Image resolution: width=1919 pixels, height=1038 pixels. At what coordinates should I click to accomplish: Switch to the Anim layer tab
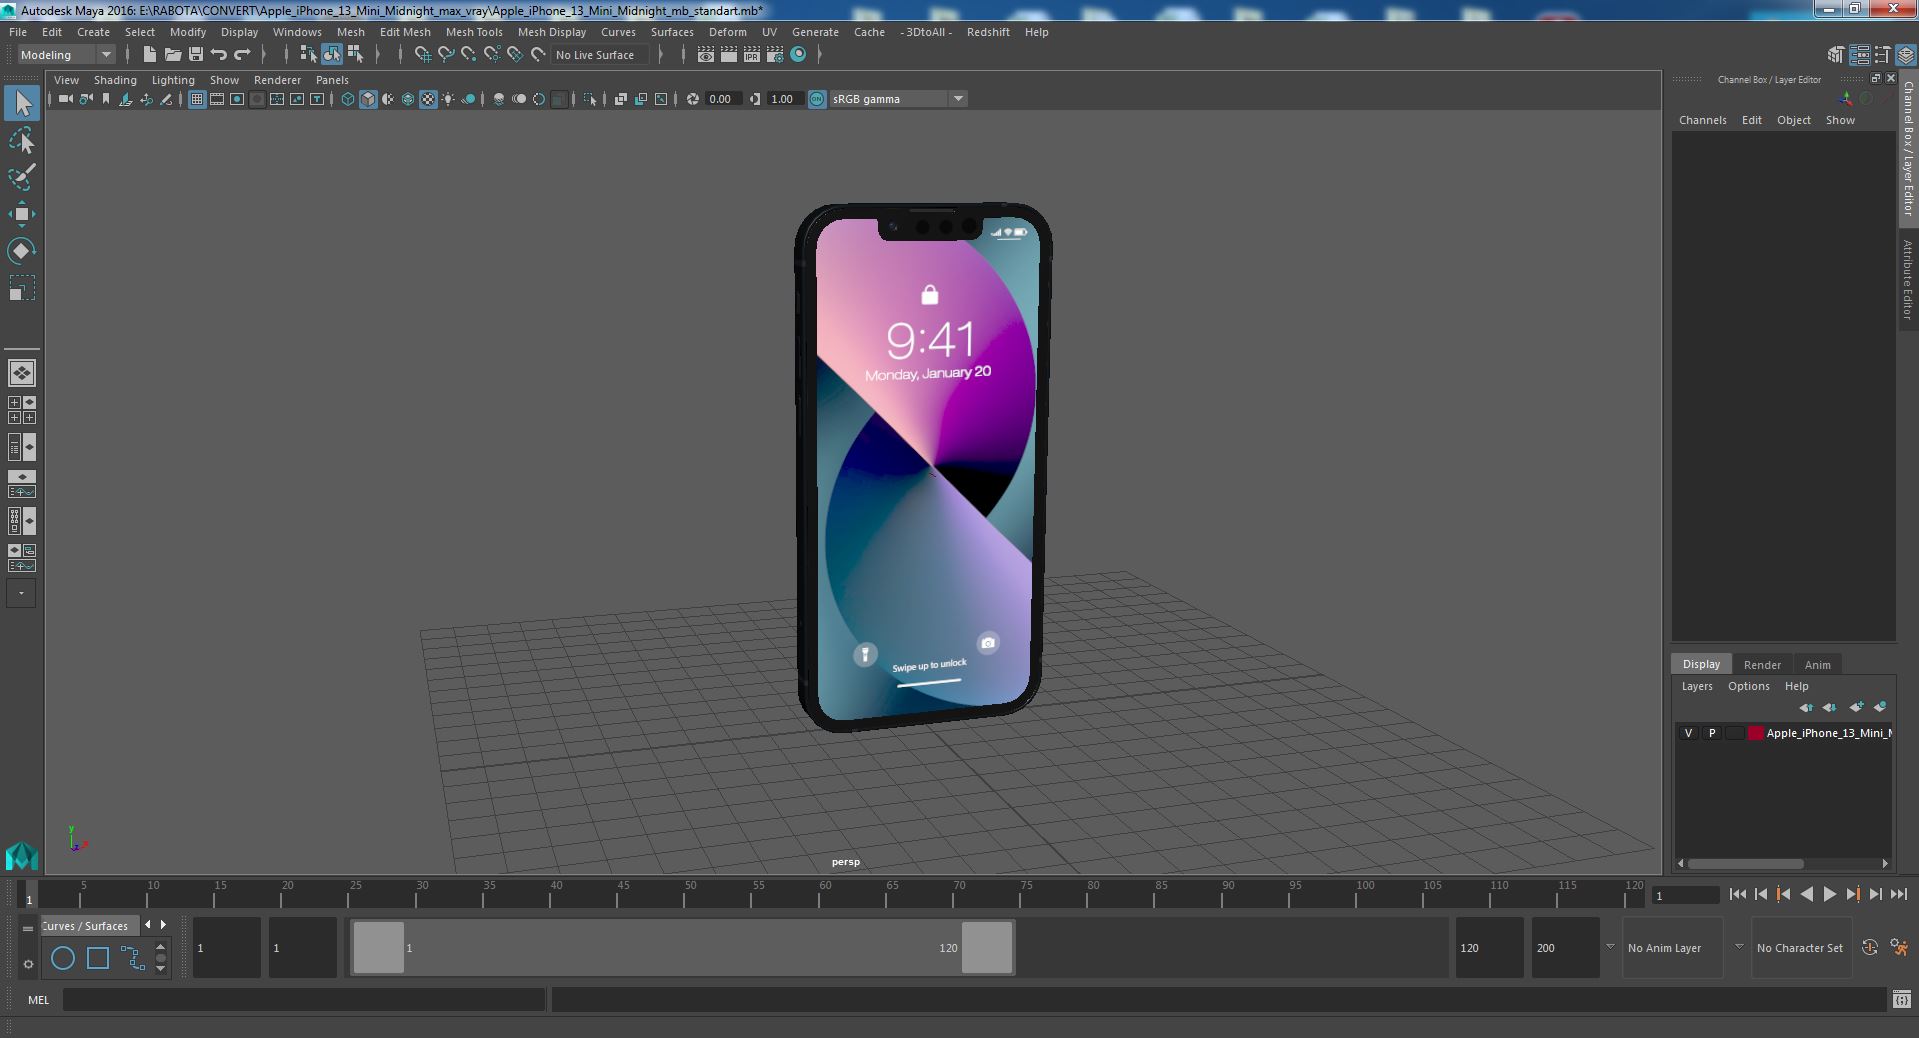point(1818,665)
